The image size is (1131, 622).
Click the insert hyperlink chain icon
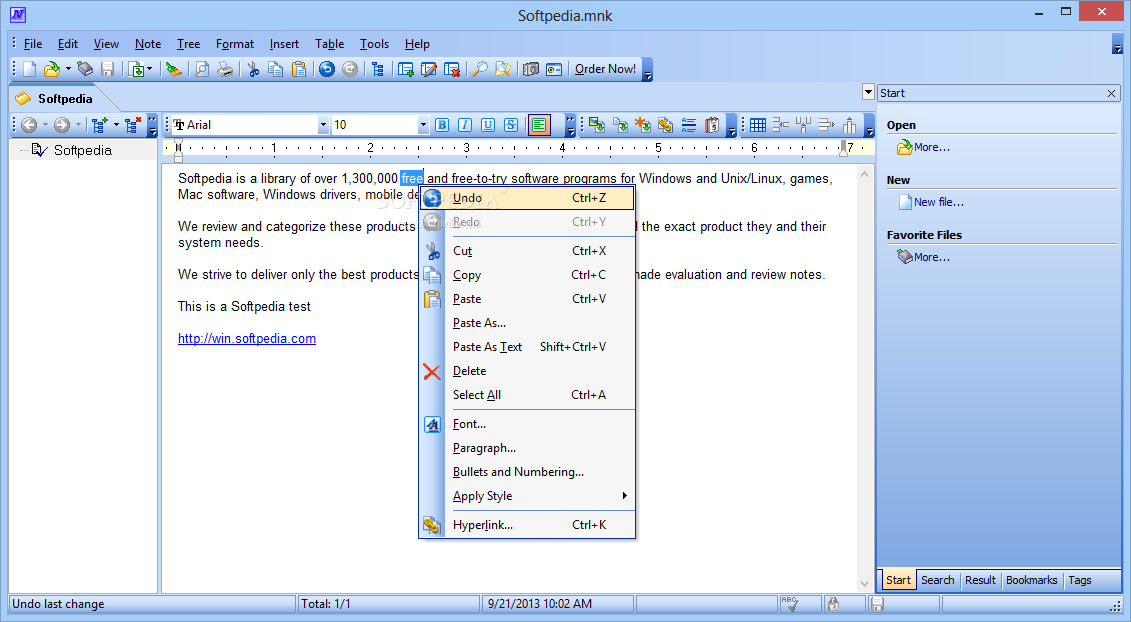[665, 126]
